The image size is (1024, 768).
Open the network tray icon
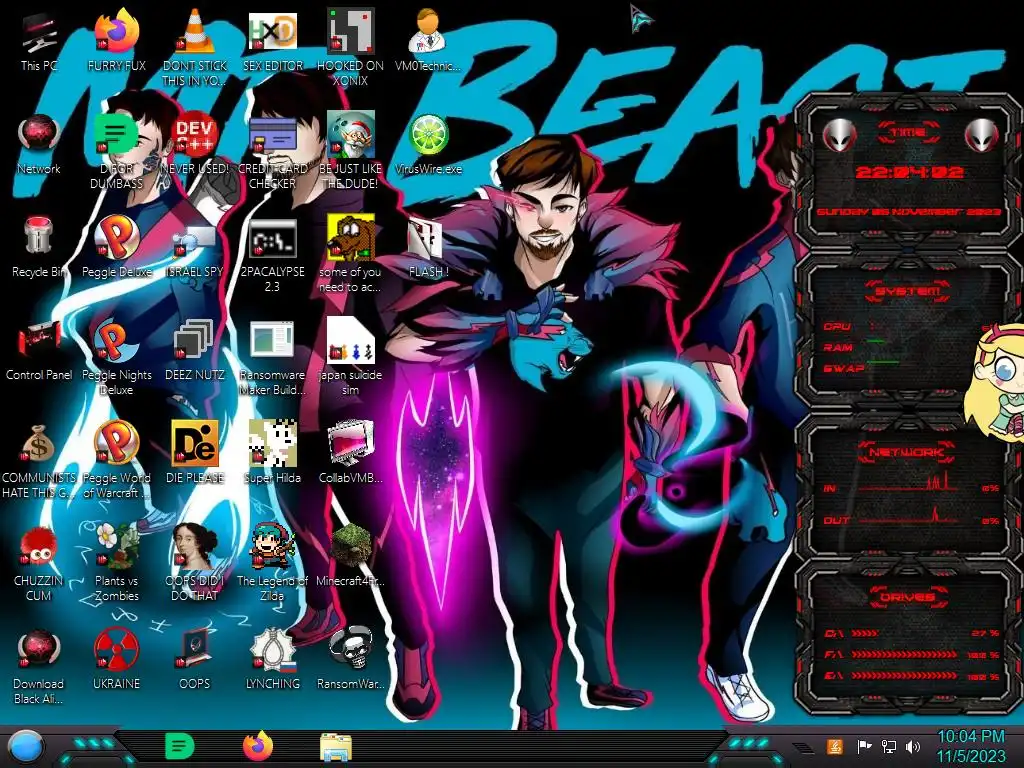click(889, 746)
